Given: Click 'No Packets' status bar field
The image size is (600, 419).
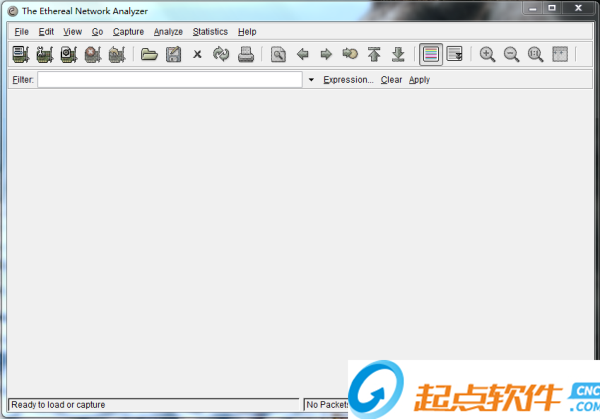Looking at the screenshot, I should [326, 404].
